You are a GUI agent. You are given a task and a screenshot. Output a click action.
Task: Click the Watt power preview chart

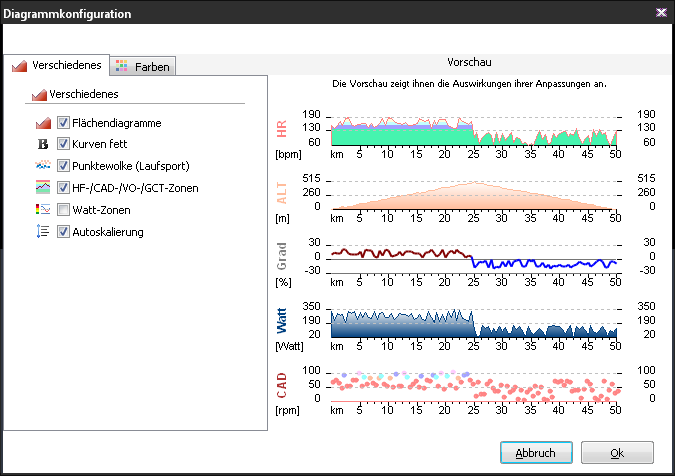(474, 323)
